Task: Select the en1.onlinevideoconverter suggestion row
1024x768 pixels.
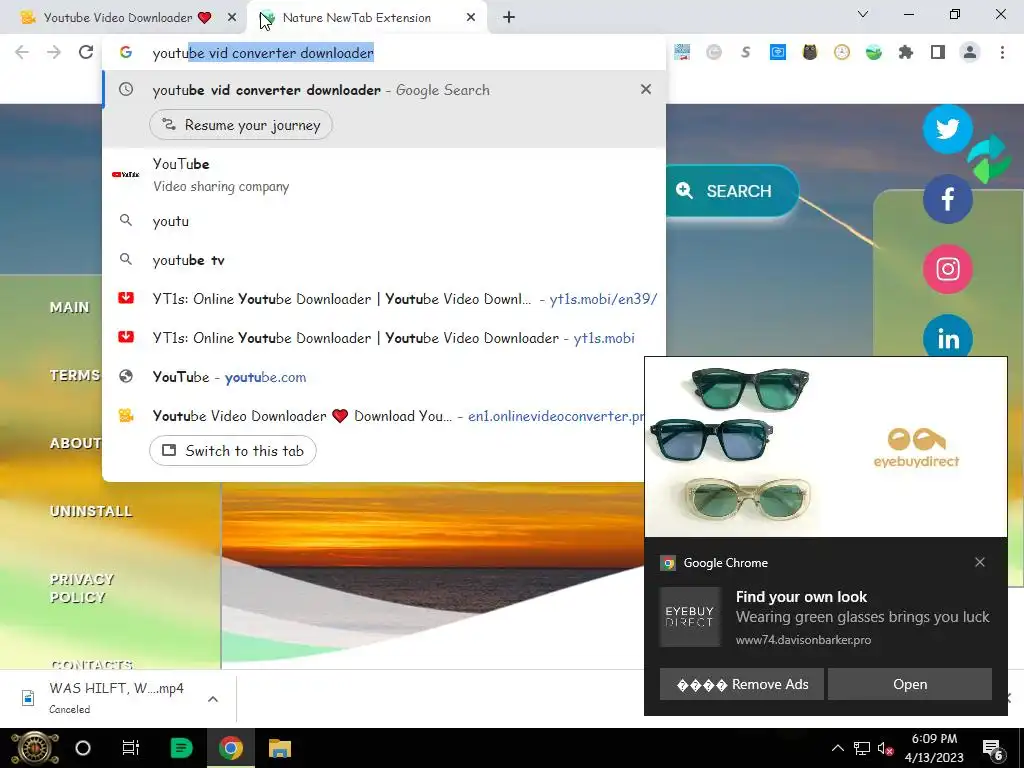Action: [x=374, y=416]
